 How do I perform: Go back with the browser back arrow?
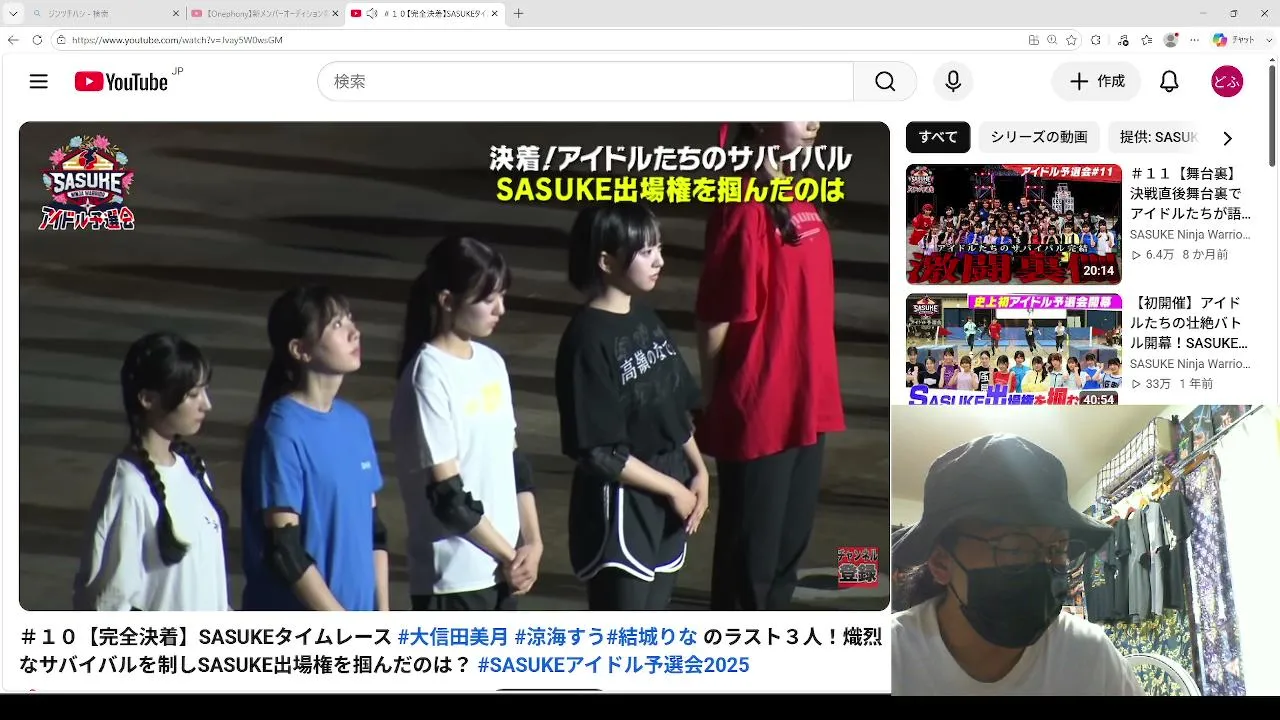(13, 40)
